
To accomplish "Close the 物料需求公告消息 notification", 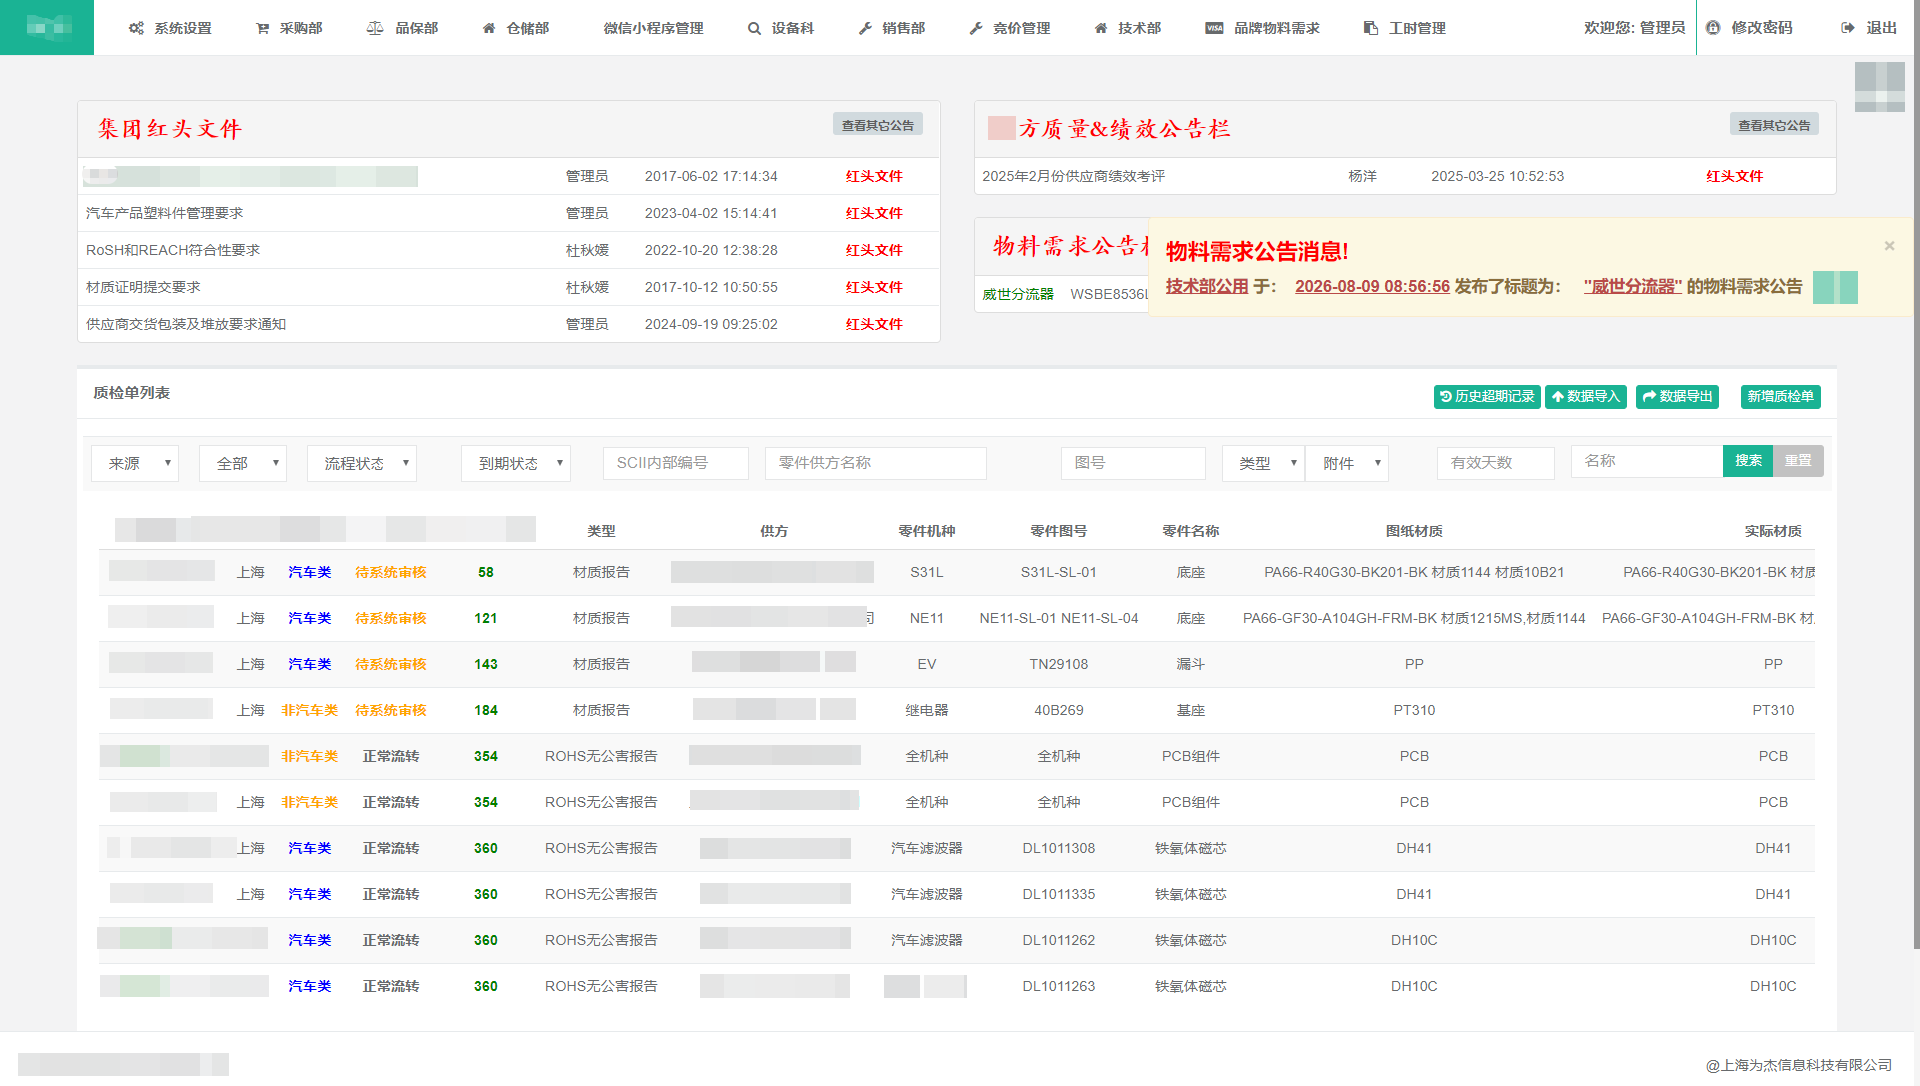I will pos(1889,246).
